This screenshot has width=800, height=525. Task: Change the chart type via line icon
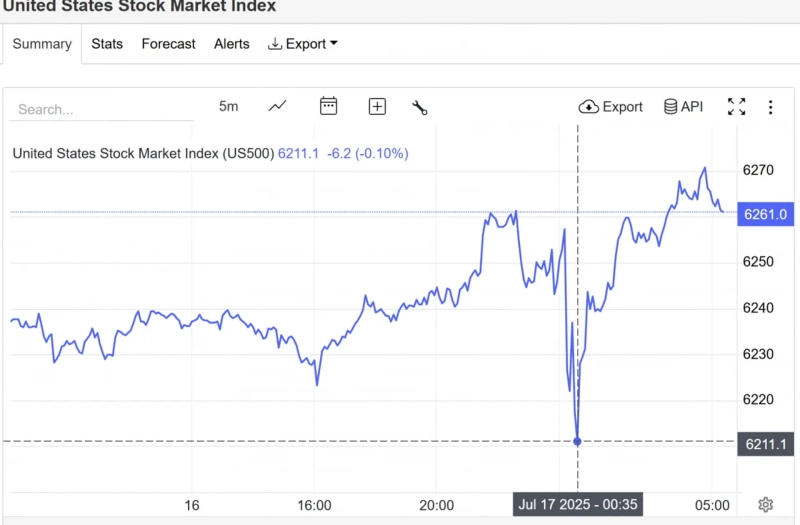278,106
